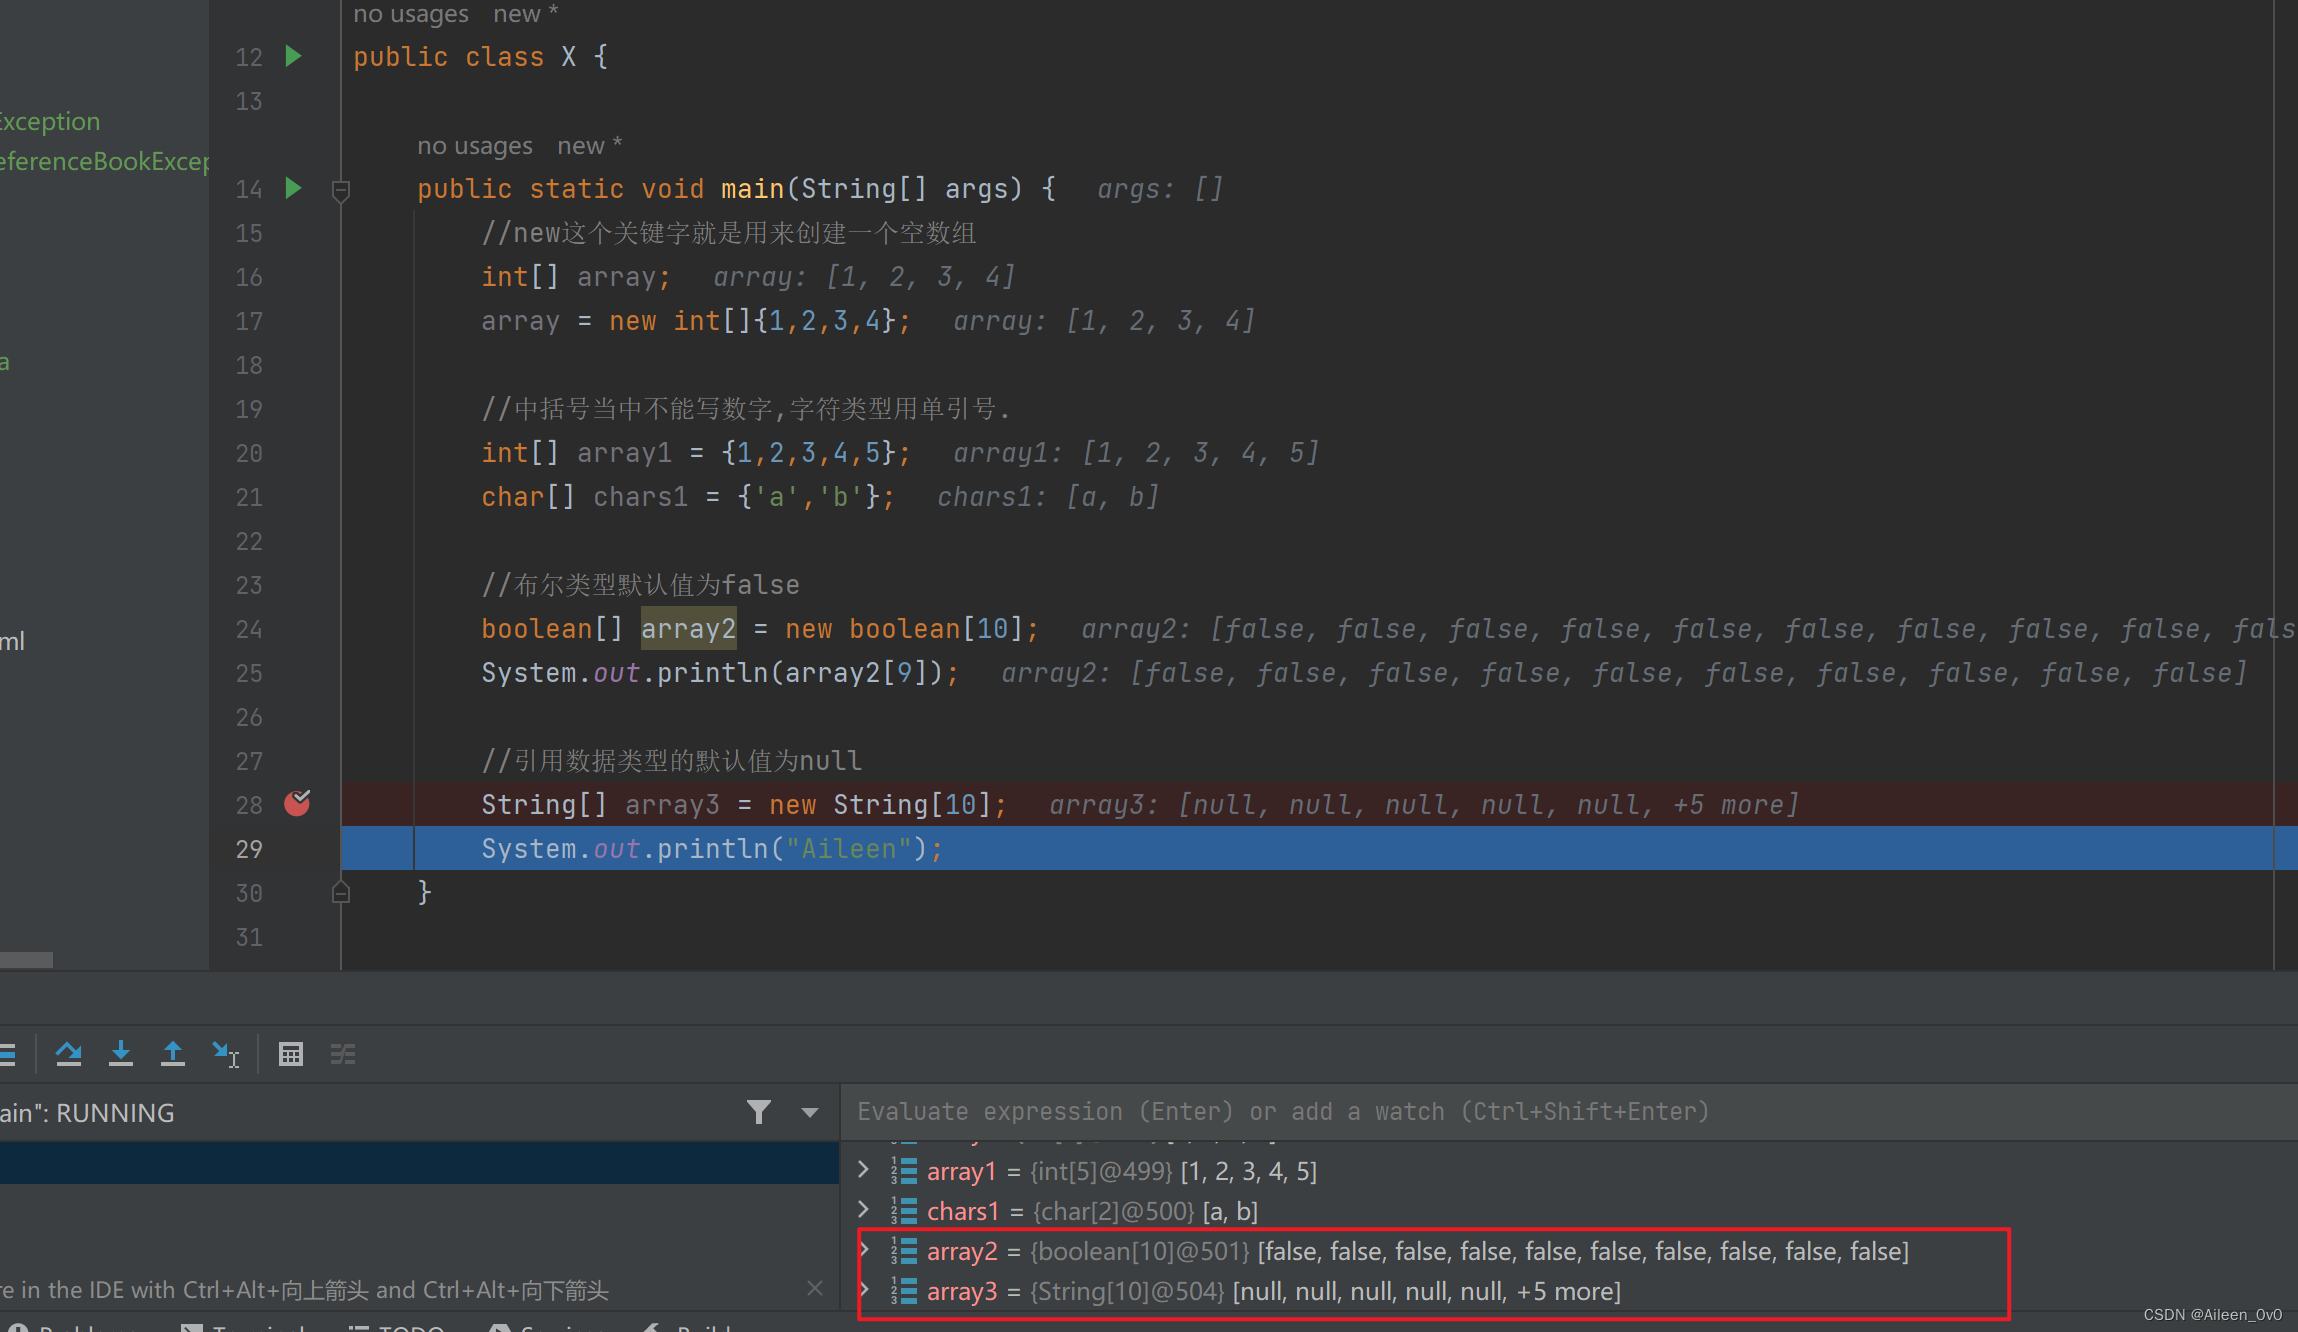Click the Run to Cursor icon

click(x=225, y=1054)
